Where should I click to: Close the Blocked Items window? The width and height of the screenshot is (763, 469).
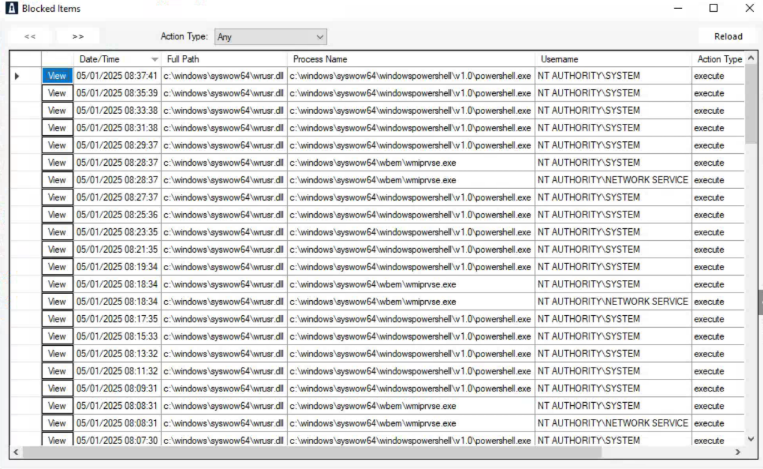(749, 8)
